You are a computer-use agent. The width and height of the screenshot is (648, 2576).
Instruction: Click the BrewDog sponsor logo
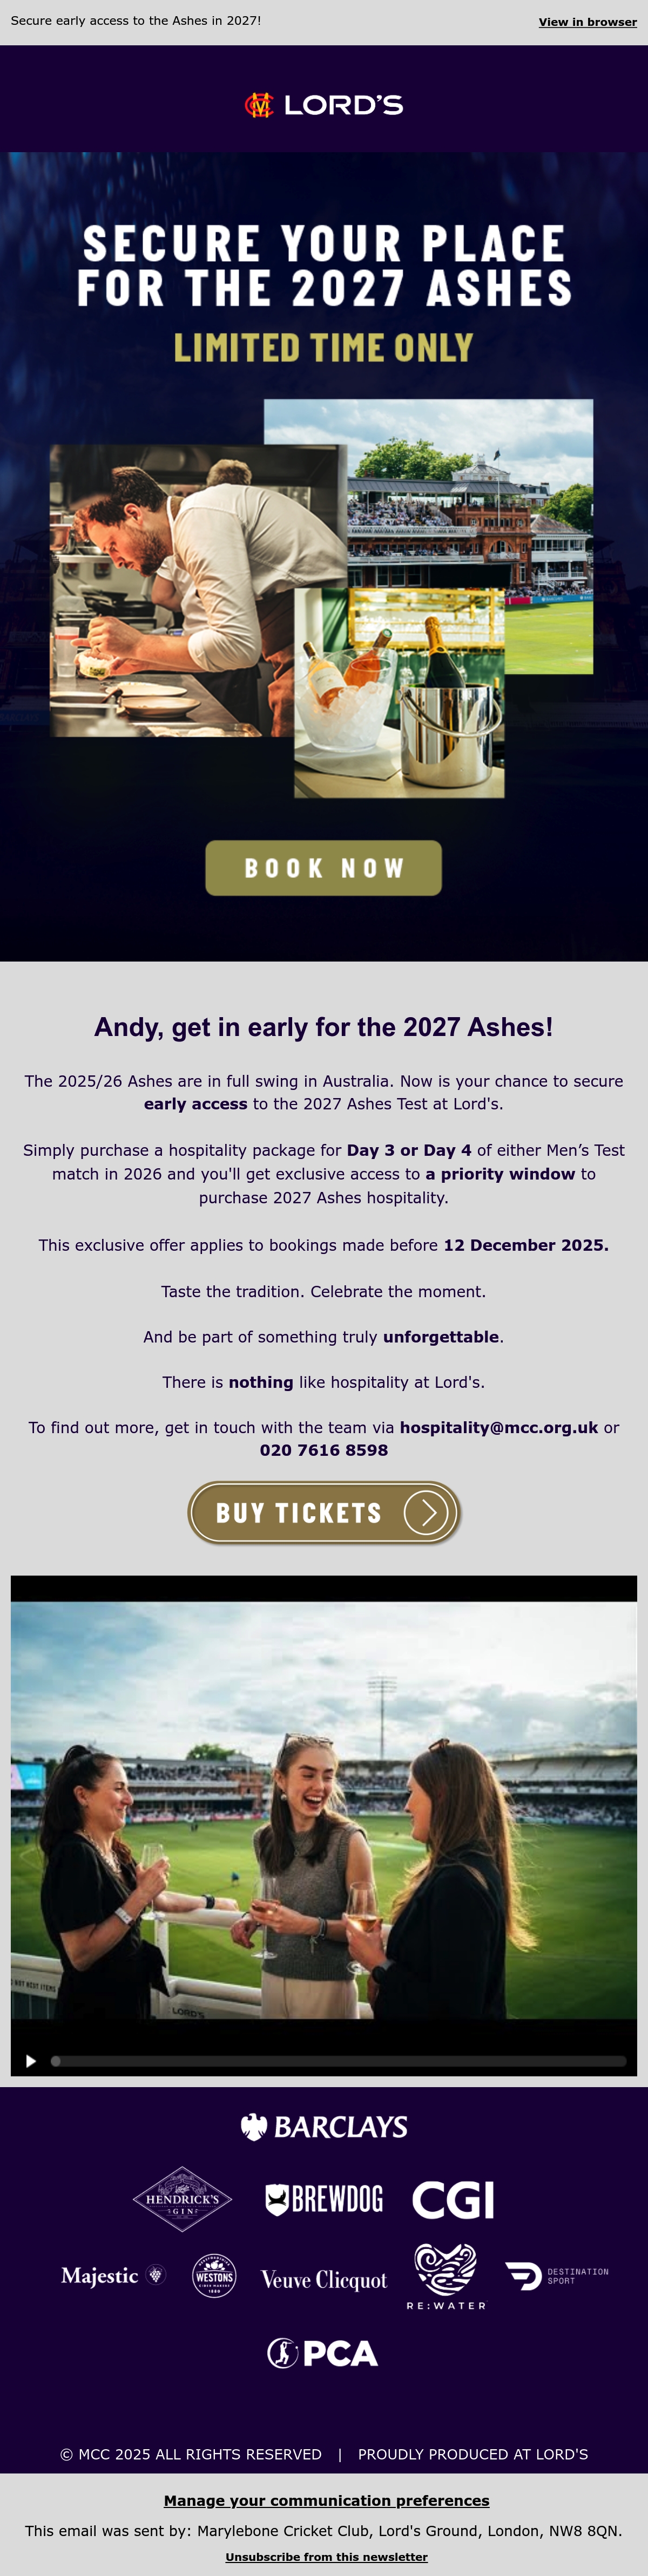(324, 2199)
